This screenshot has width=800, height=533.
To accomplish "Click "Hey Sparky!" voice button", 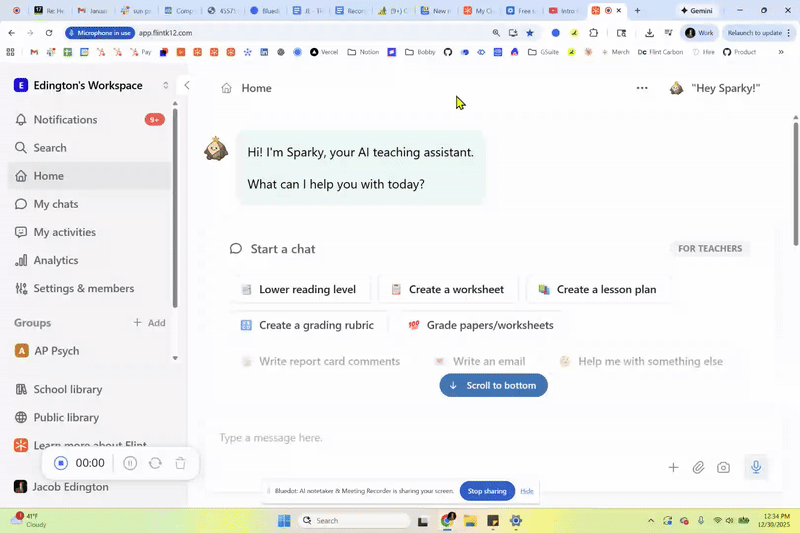I will 715,88.
